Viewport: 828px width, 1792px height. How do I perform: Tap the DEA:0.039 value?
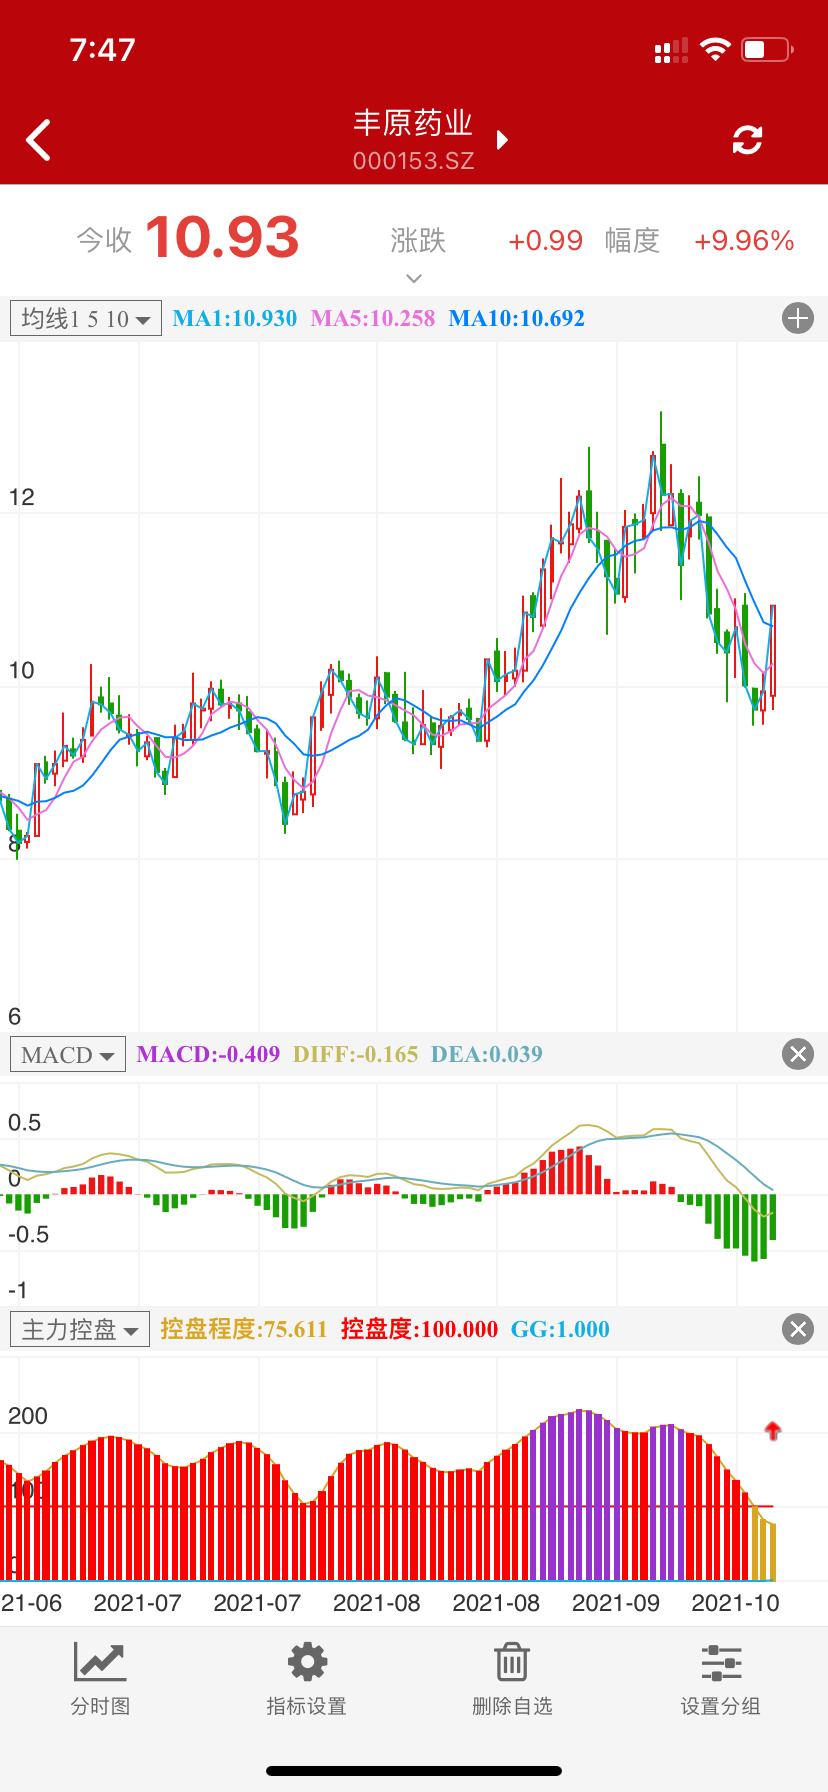coord(487,1054)
